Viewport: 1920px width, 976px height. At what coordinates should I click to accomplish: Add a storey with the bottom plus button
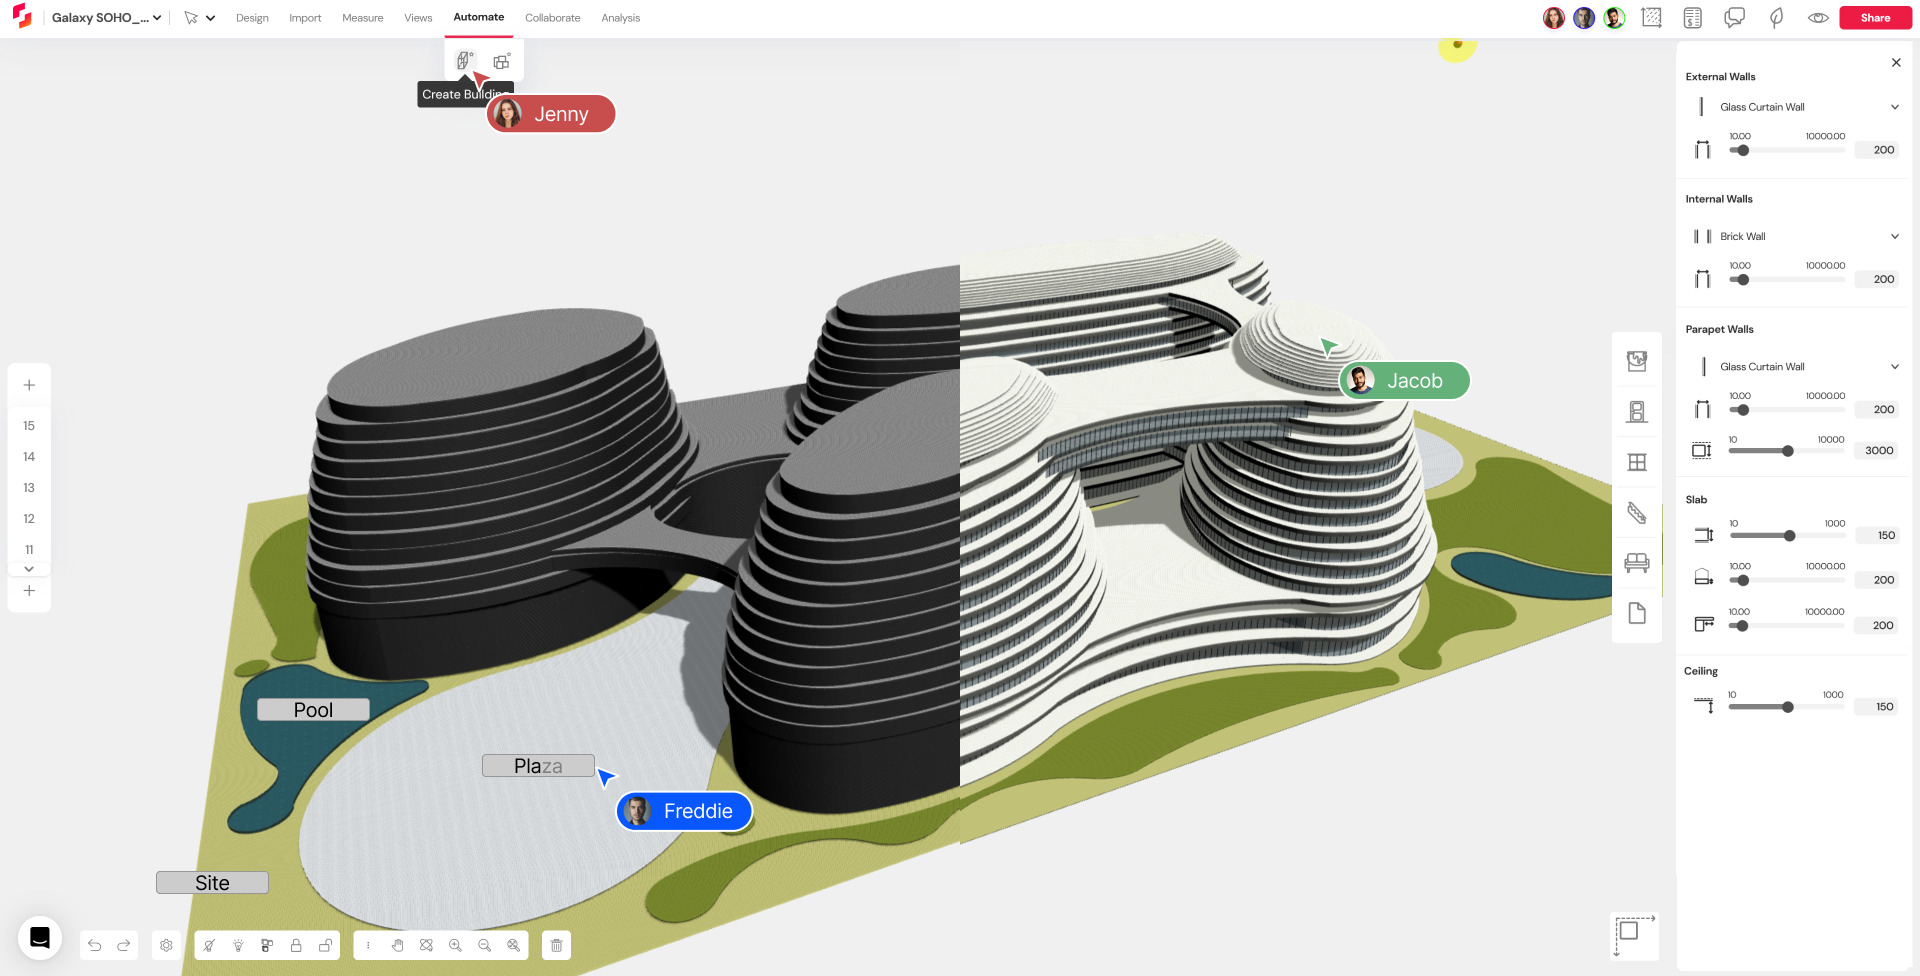pyautogui.click(x=29, y=591)
